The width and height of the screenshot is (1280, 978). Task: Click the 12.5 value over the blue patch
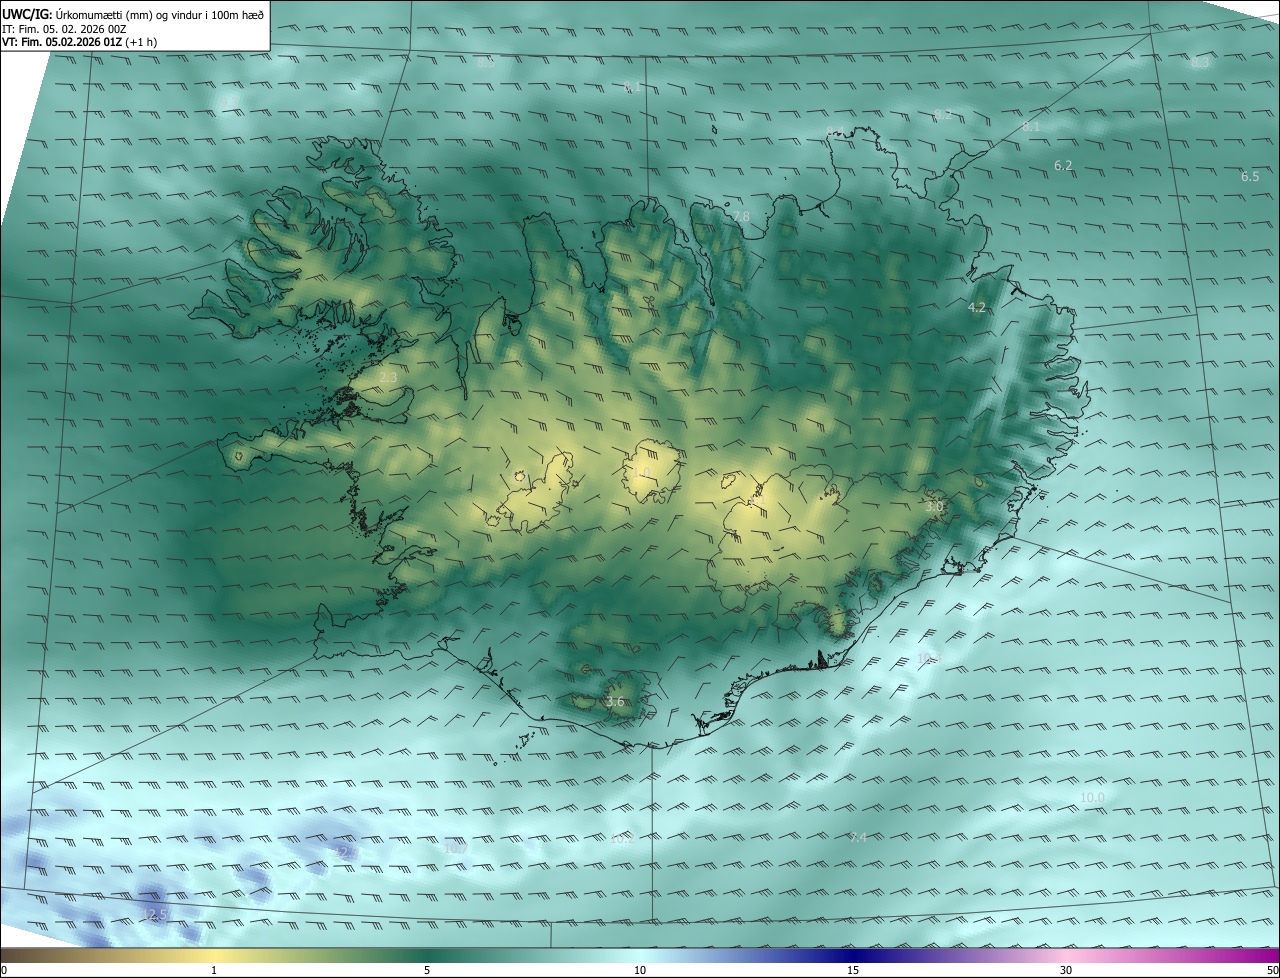[x=154, y=915]
